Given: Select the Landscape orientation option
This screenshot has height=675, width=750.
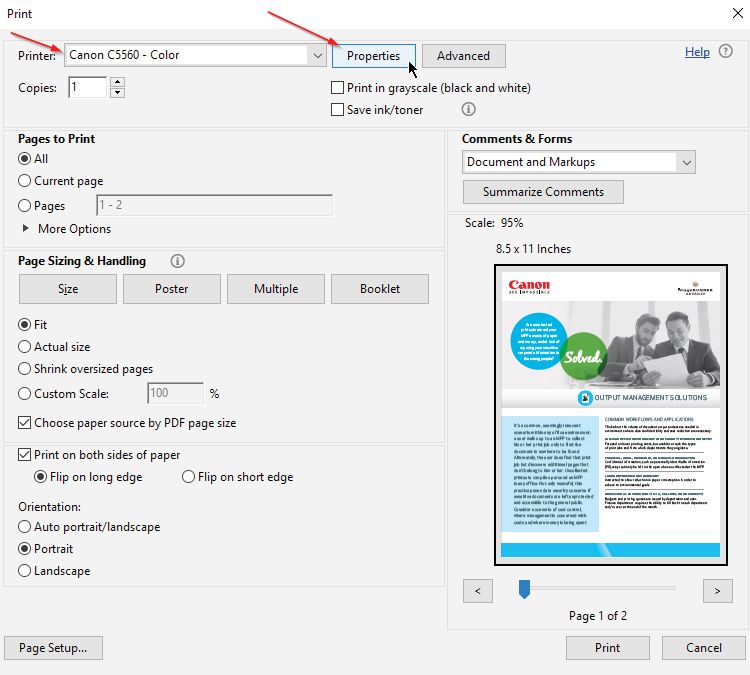Looking at the screenshot, I should coord(25,571).
